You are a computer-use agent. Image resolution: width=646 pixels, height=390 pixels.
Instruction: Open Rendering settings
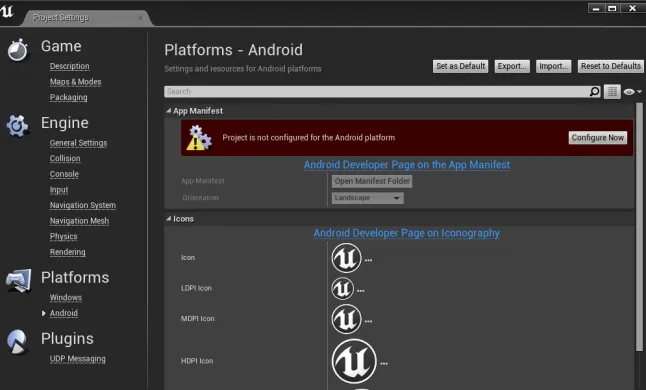pyautogui.click(x=68, y=252)
